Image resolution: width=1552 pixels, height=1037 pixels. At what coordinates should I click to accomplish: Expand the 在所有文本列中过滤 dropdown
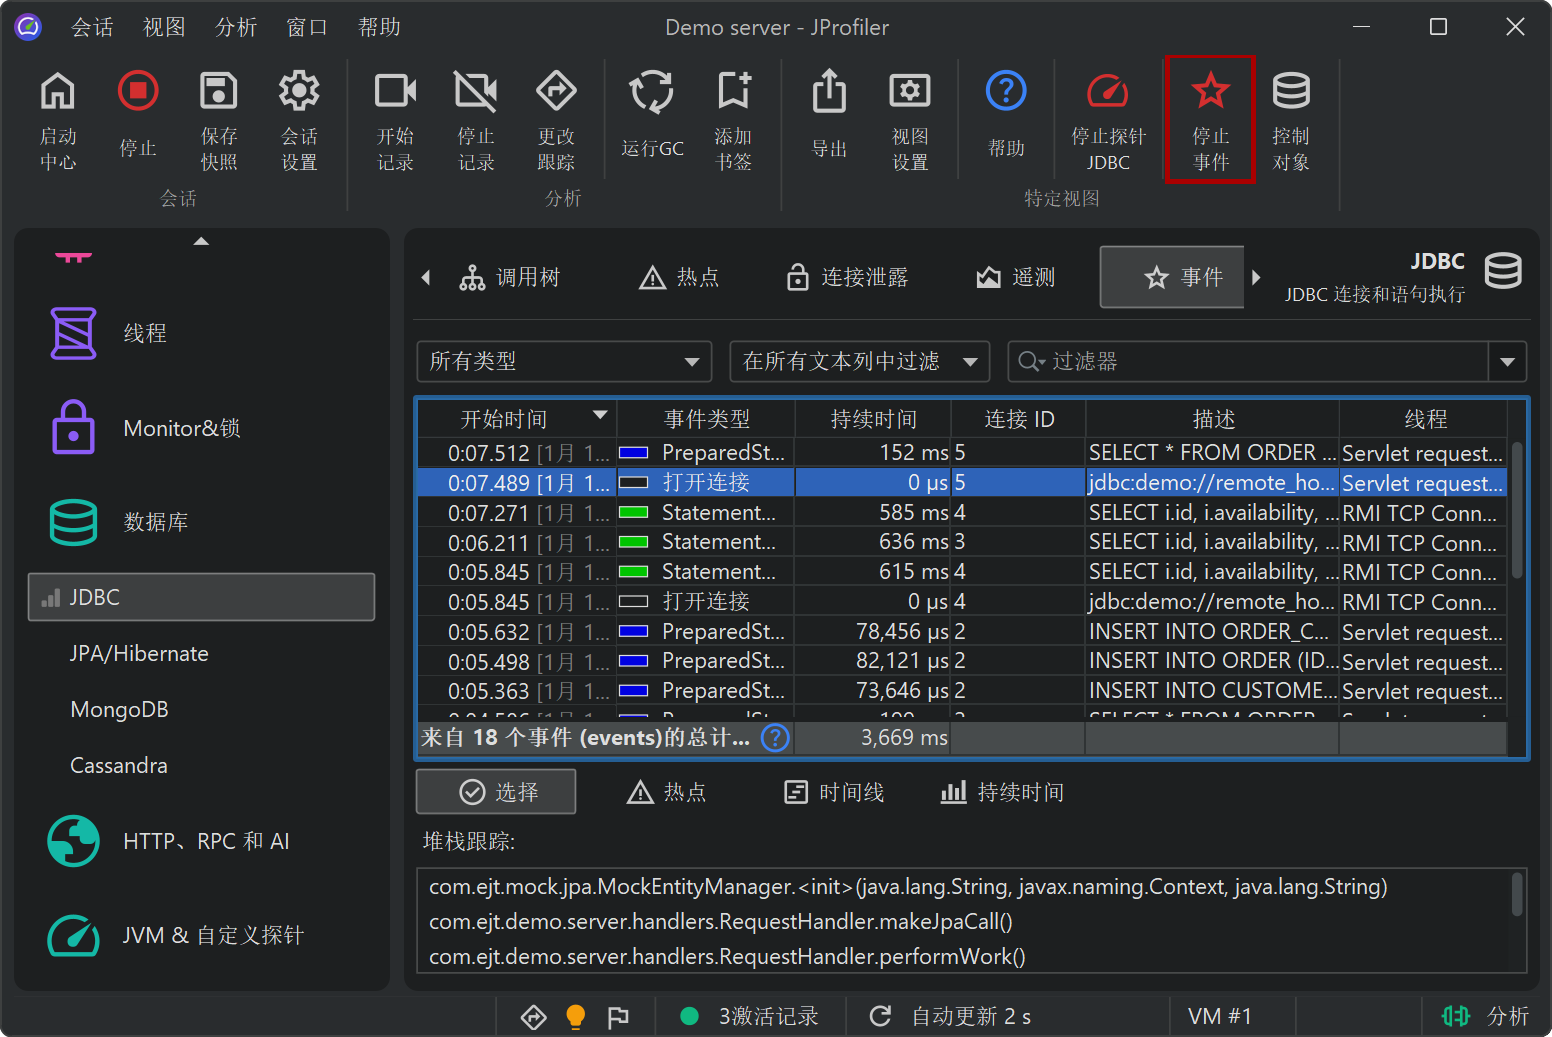859,362
